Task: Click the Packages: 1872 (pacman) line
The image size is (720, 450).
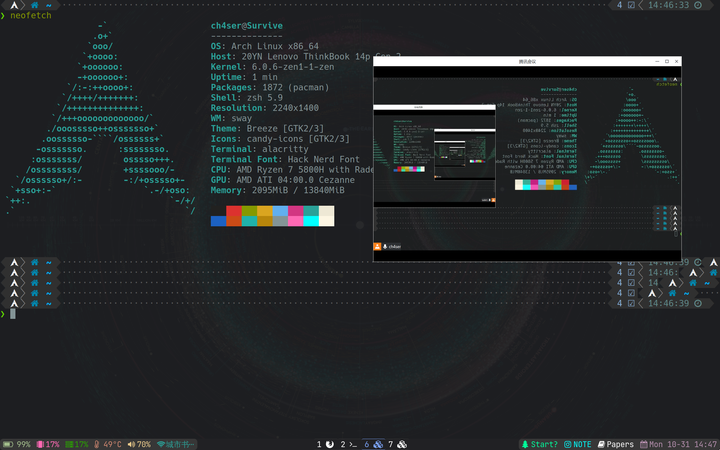Action: (x=270, y=87)
